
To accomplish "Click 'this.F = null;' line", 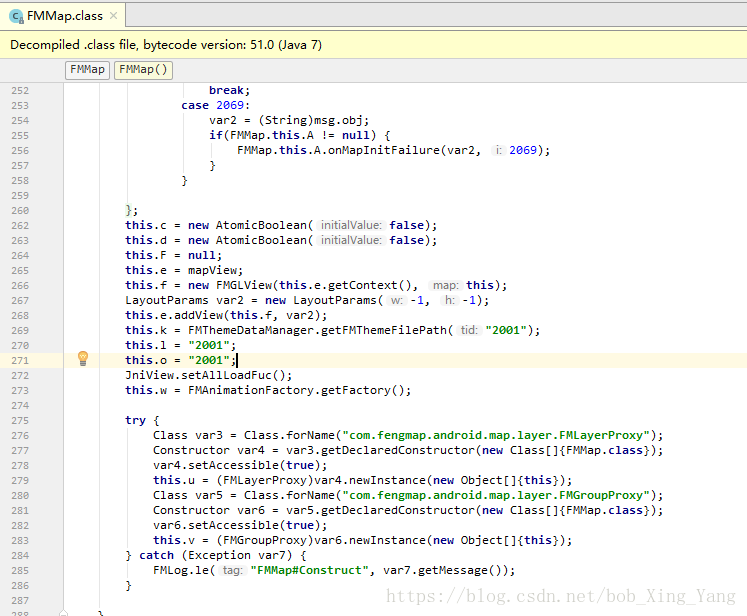I will (x=173, y=255).
